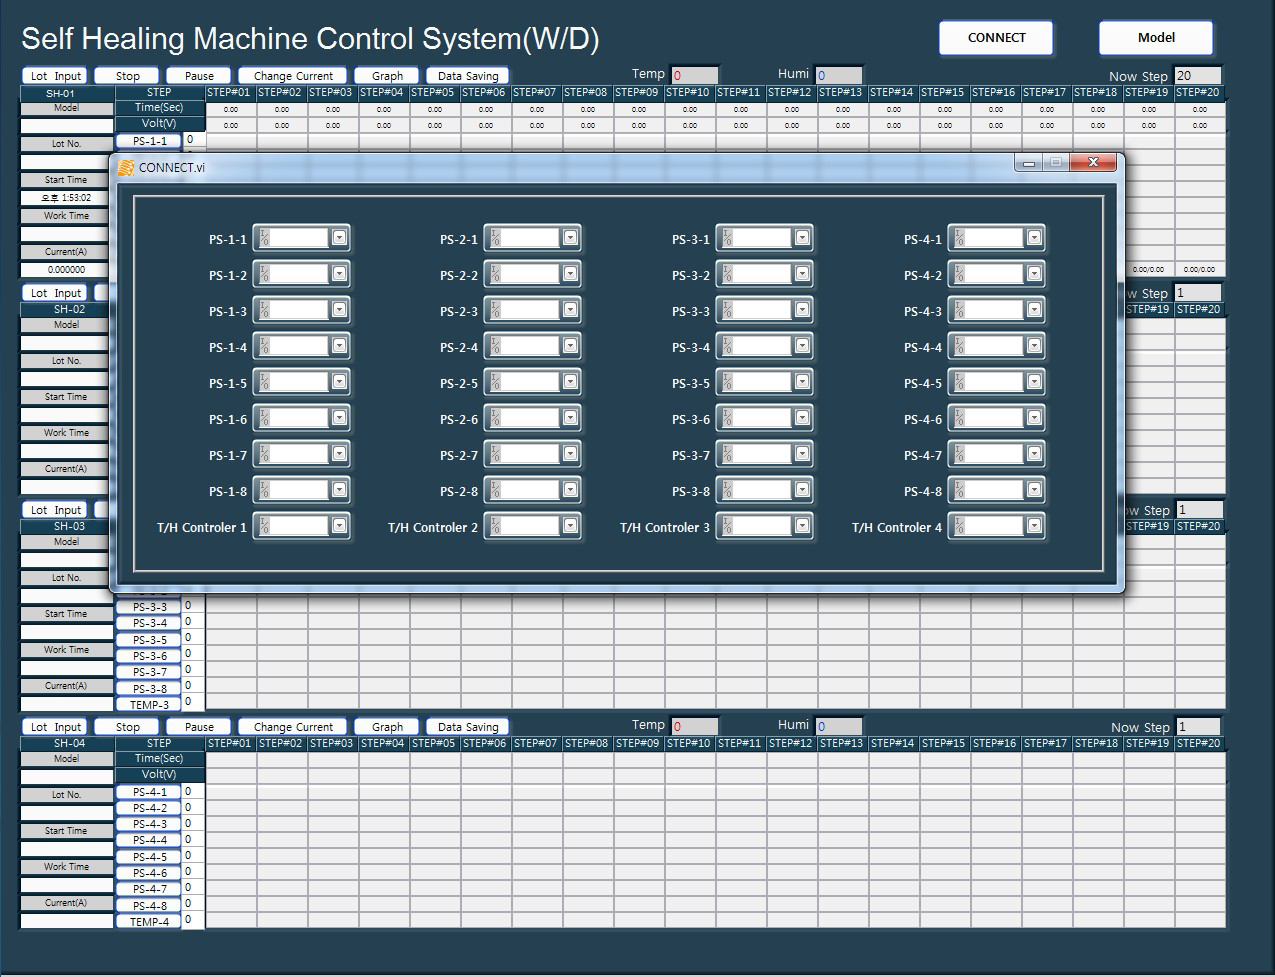Click the I/O icon in the T/H Controler 4 field

pos(960,526)
